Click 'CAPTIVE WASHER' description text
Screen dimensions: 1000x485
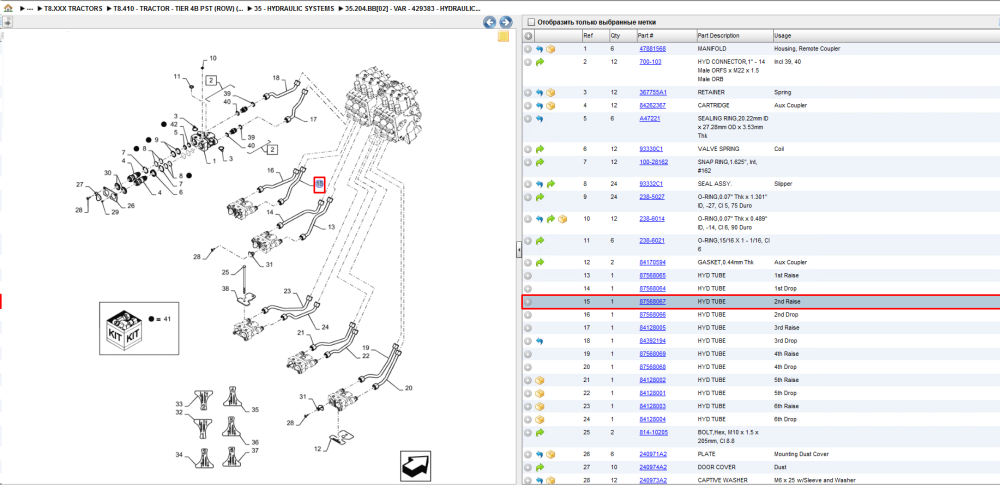pos(722,480)
